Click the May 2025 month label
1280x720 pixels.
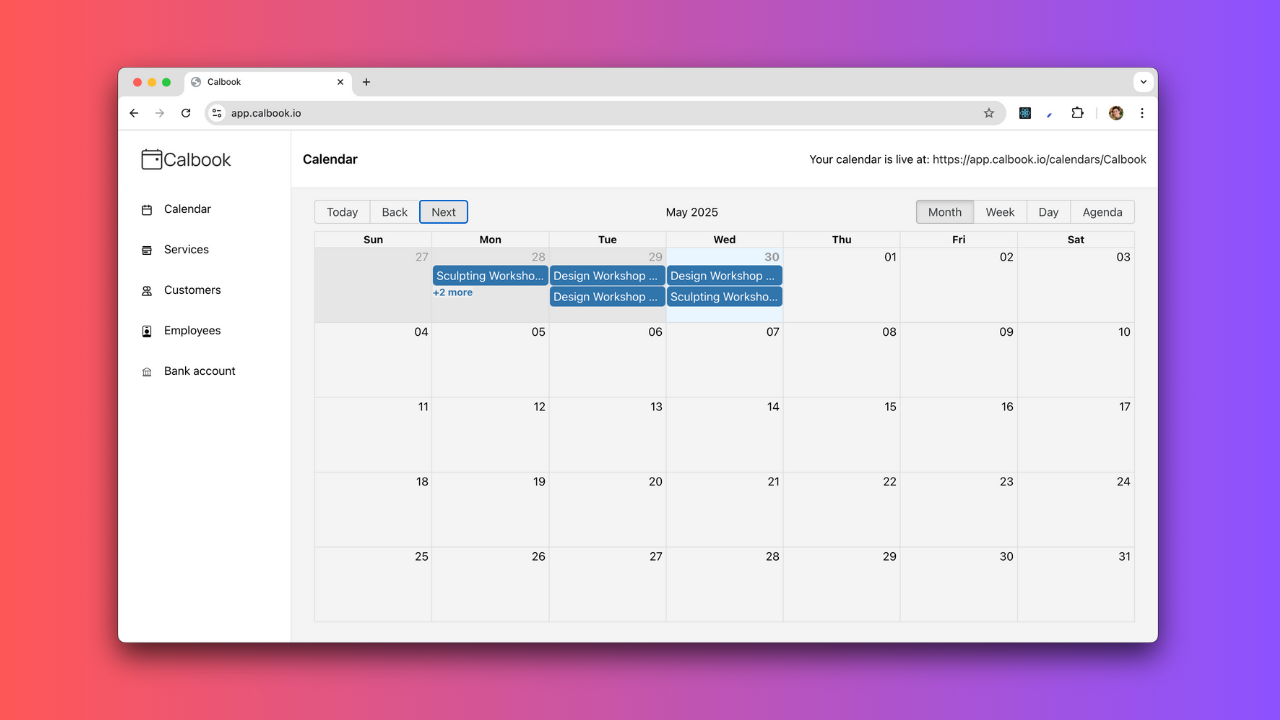tap(692, 212)
